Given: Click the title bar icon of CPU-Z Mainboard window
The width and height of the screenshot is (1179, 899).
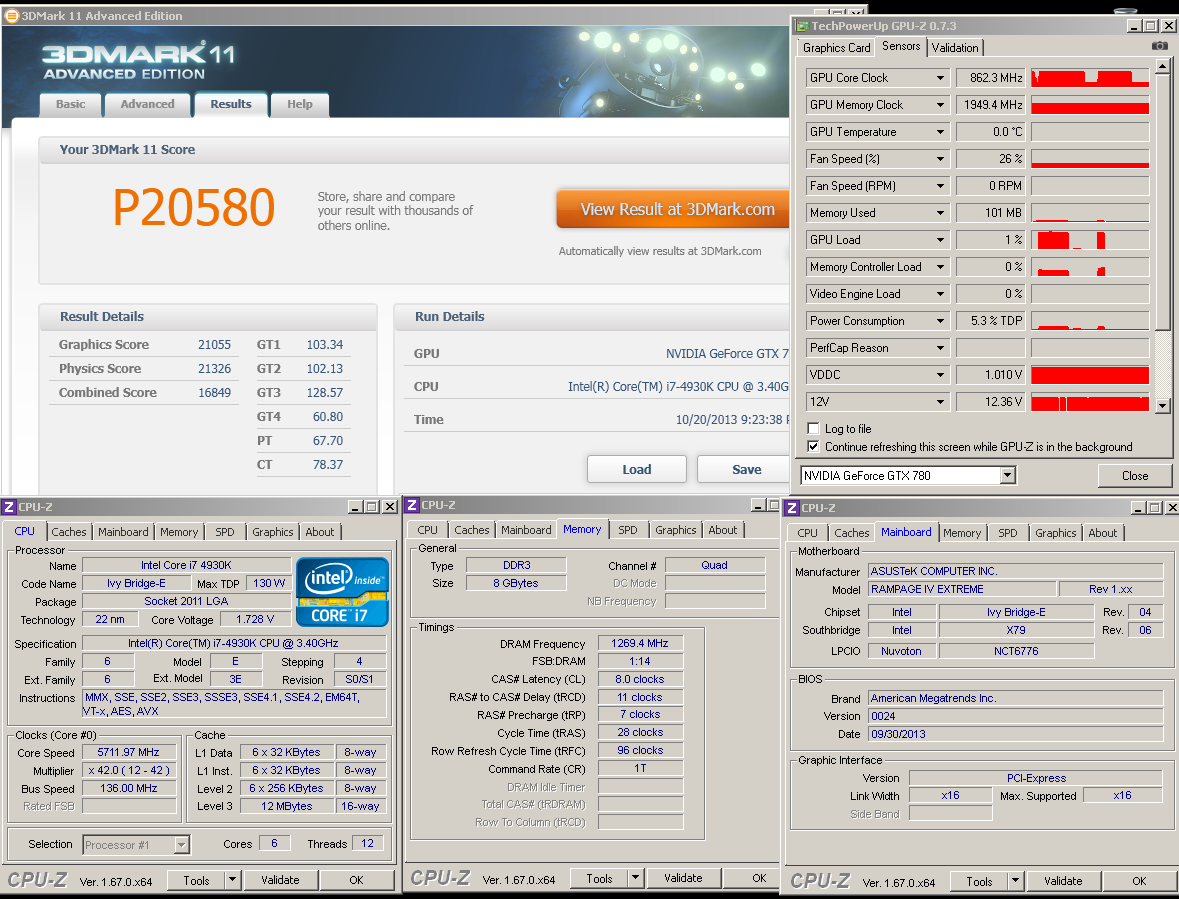Looking at the screenshot, I should 793,508.
